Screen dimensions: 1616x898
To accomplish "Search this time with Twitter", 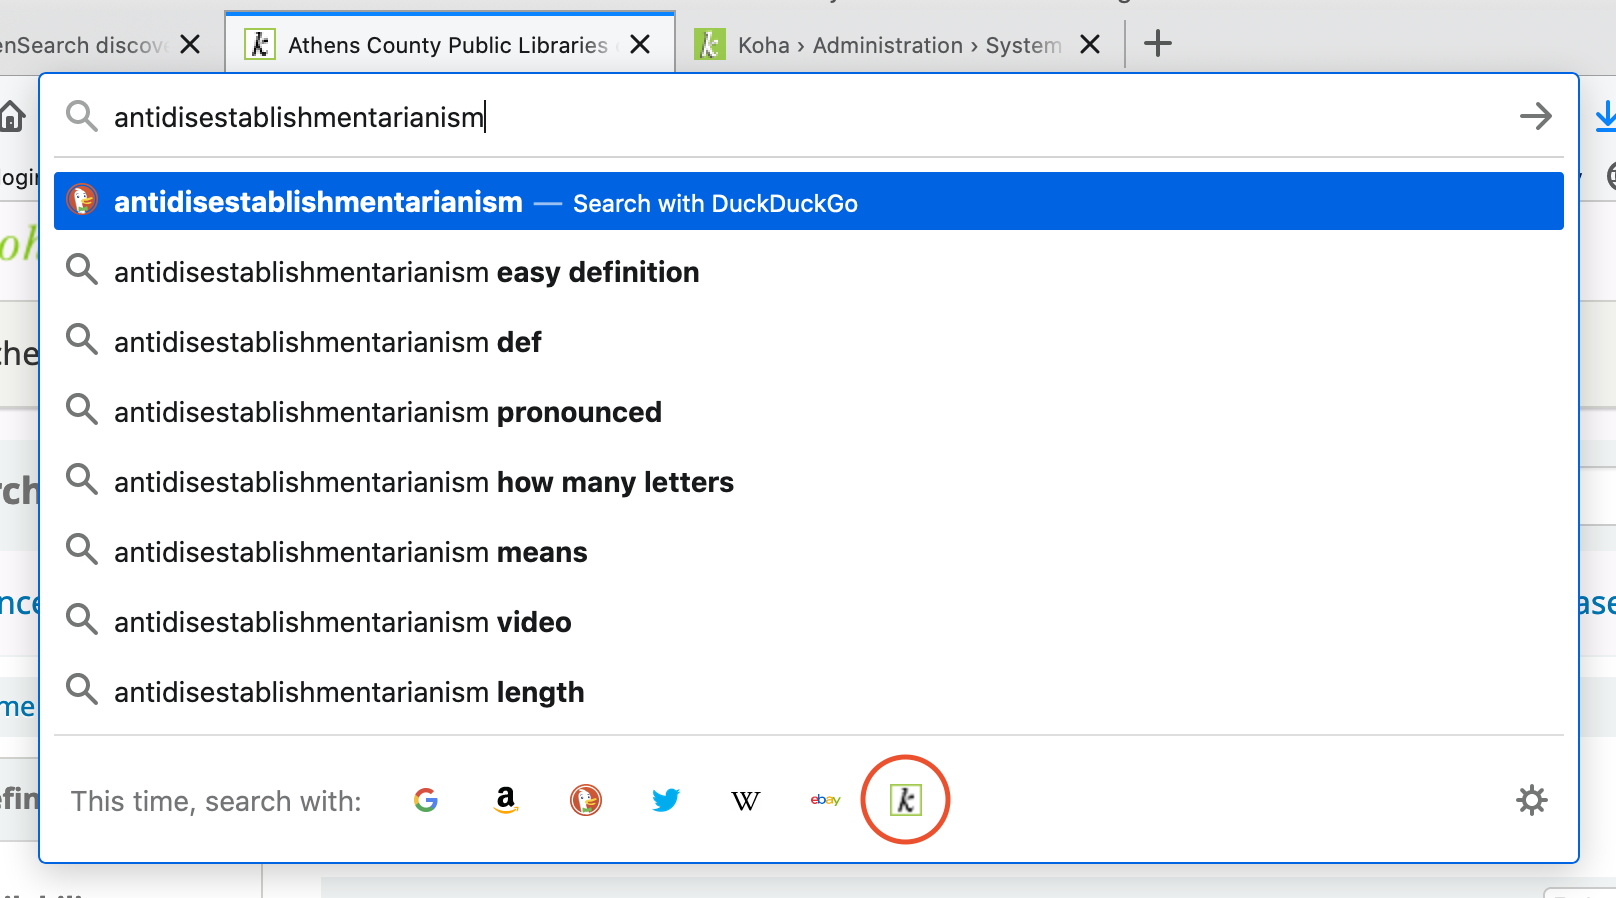I will click(666, 800).
